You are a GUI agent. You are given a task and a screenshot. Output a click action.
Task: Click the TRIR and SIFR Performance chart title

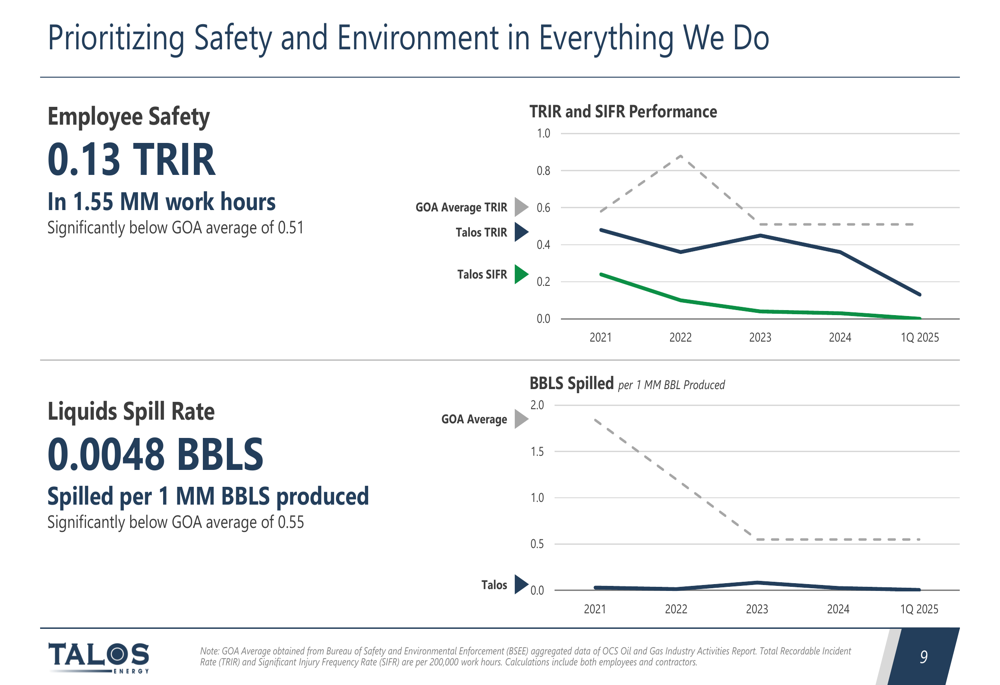(x=623, y=112)
